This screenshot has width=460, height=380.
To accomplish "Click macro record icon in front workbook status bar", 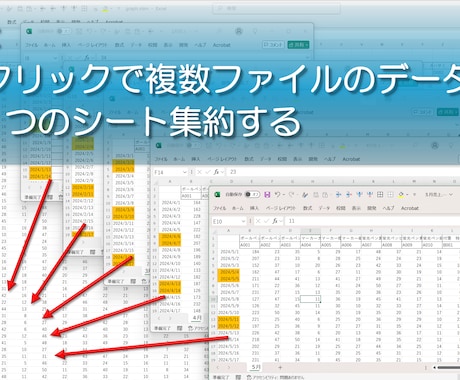I will tap(238, 377).
